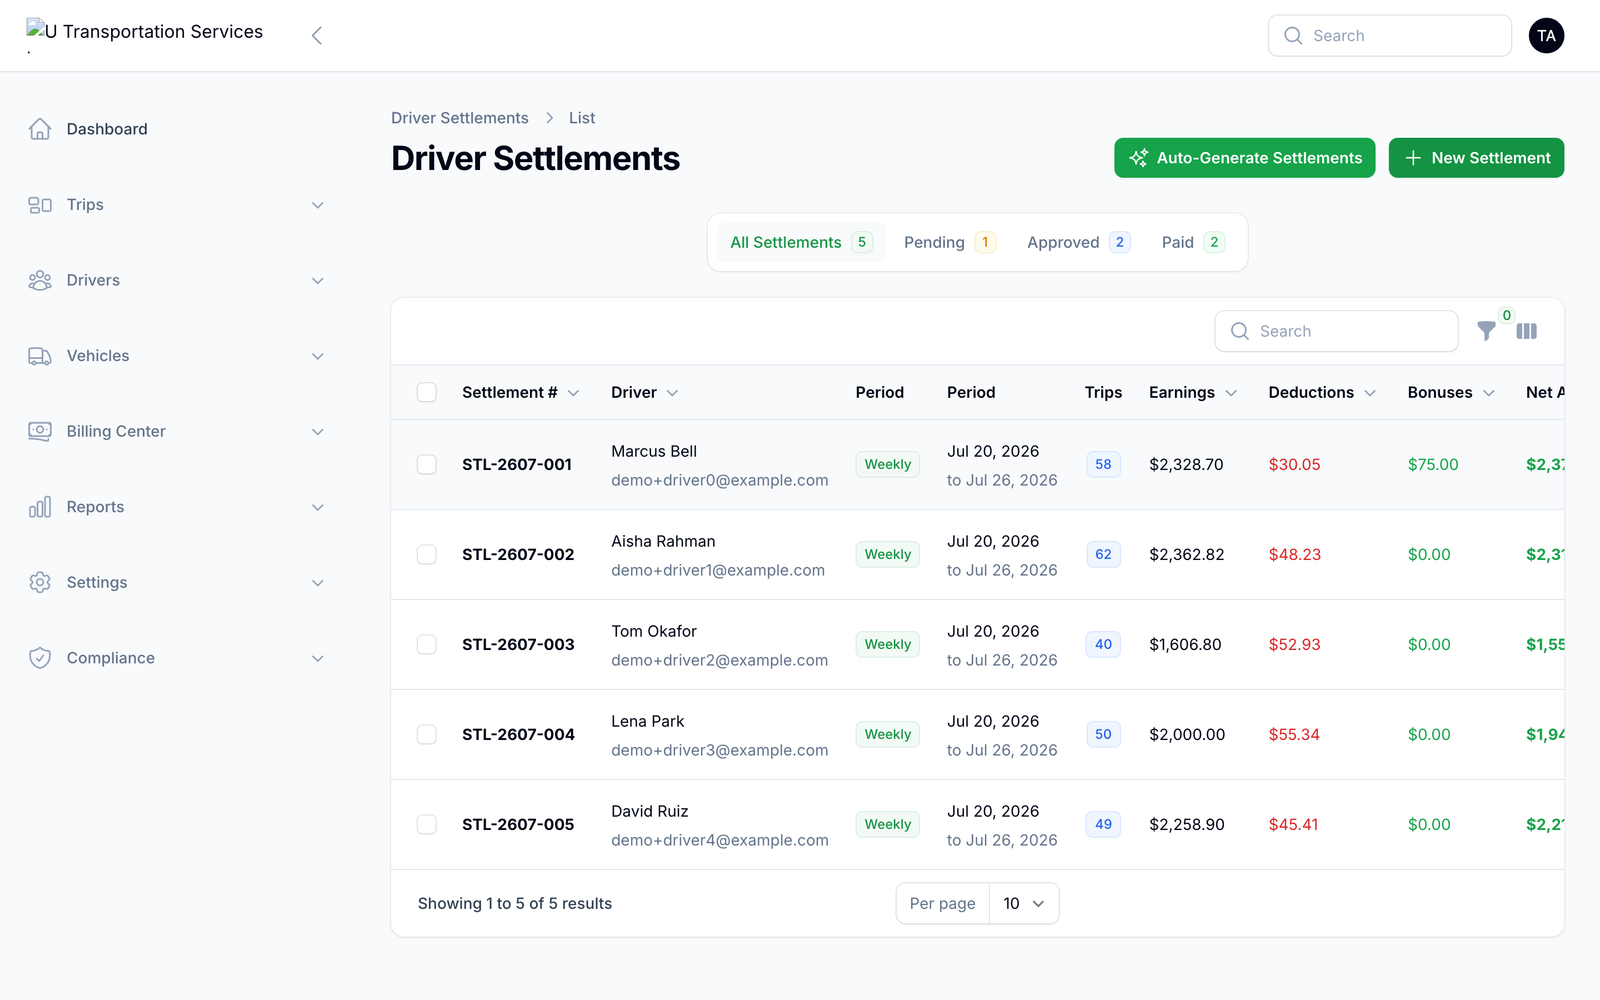This screenshot has width=1600, height=1000.
Task: Go to Driver Settlements breadcrumb link
Action: pyautogui.click(x=460, y=118)
